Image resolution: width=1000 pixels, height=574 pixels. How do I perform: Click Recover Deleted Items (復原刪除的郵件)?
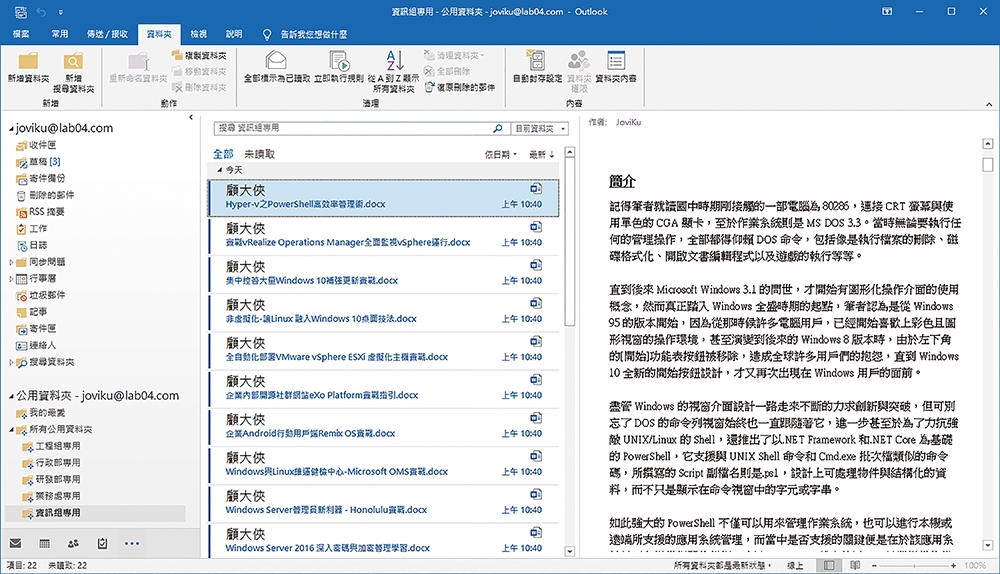(460, 87)
